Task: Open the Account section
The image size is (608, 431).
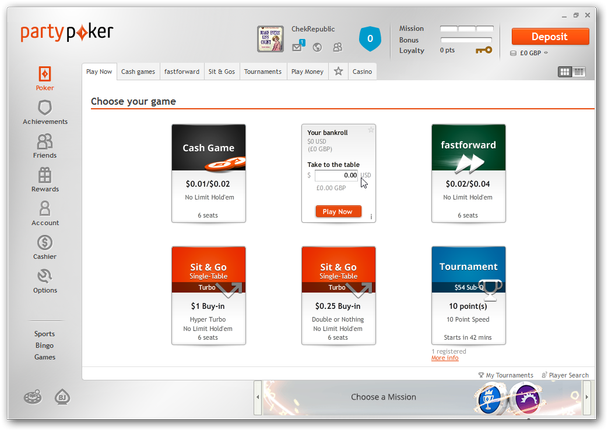Action: (x=45, y=213)
